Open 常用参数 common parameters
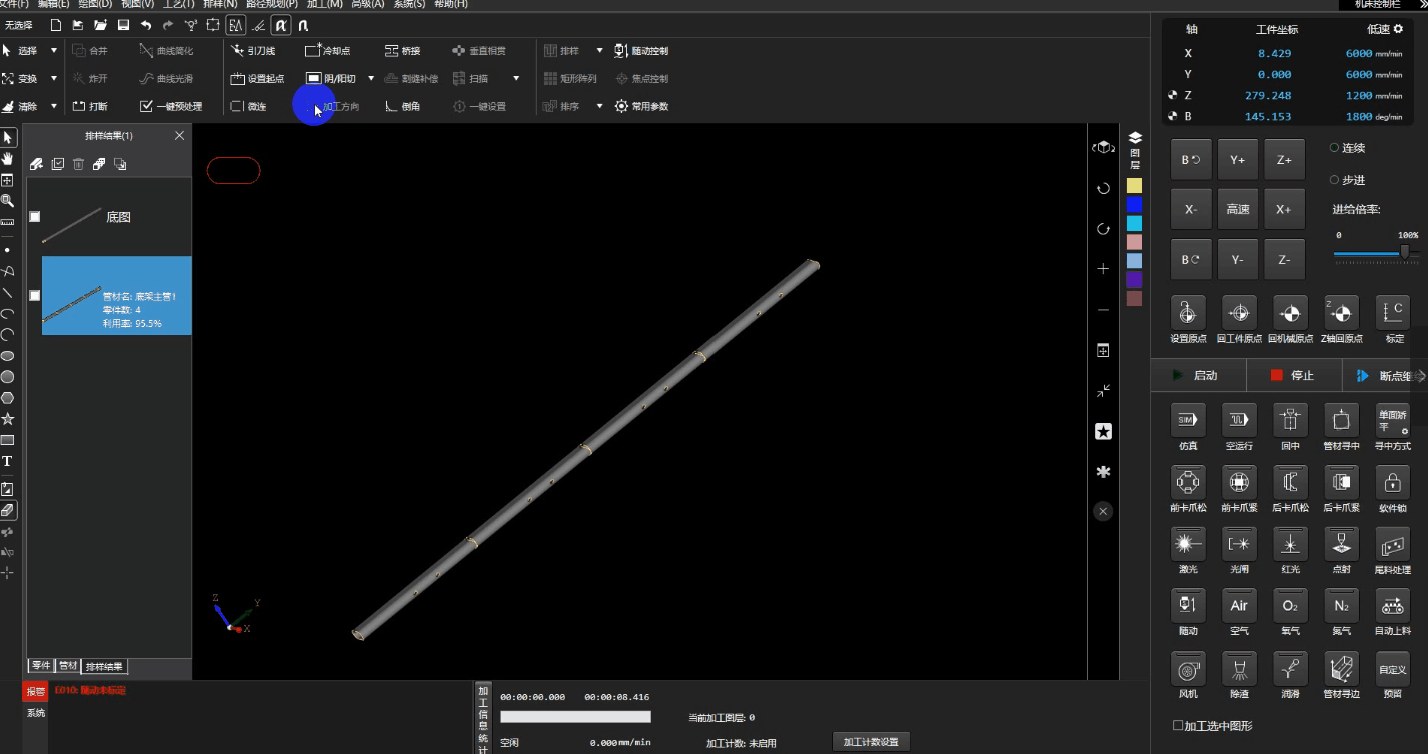This screenshot has height=754, width=1428. tap(641, 106)
